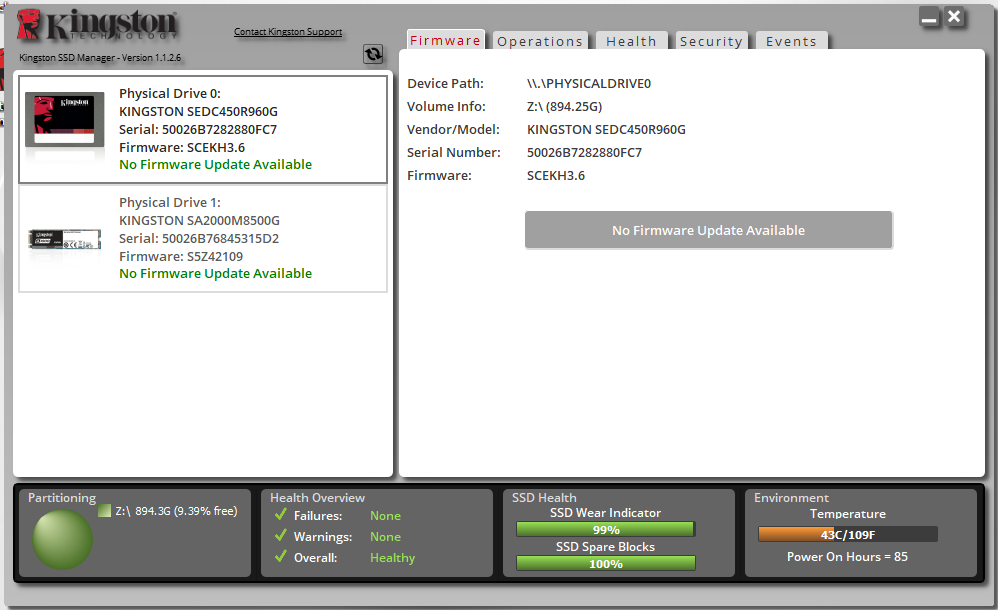This screenshot has width=998, height=610.
Task: Click the Firmware value SCEKH3.6 in details
Action: 556,175
